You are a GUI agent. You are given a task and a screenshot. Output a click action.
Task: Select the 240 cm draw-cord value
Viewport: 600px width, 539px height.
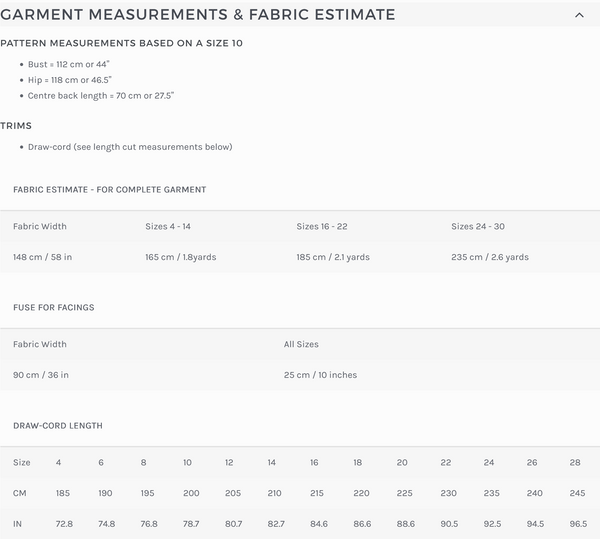point(535,493)
